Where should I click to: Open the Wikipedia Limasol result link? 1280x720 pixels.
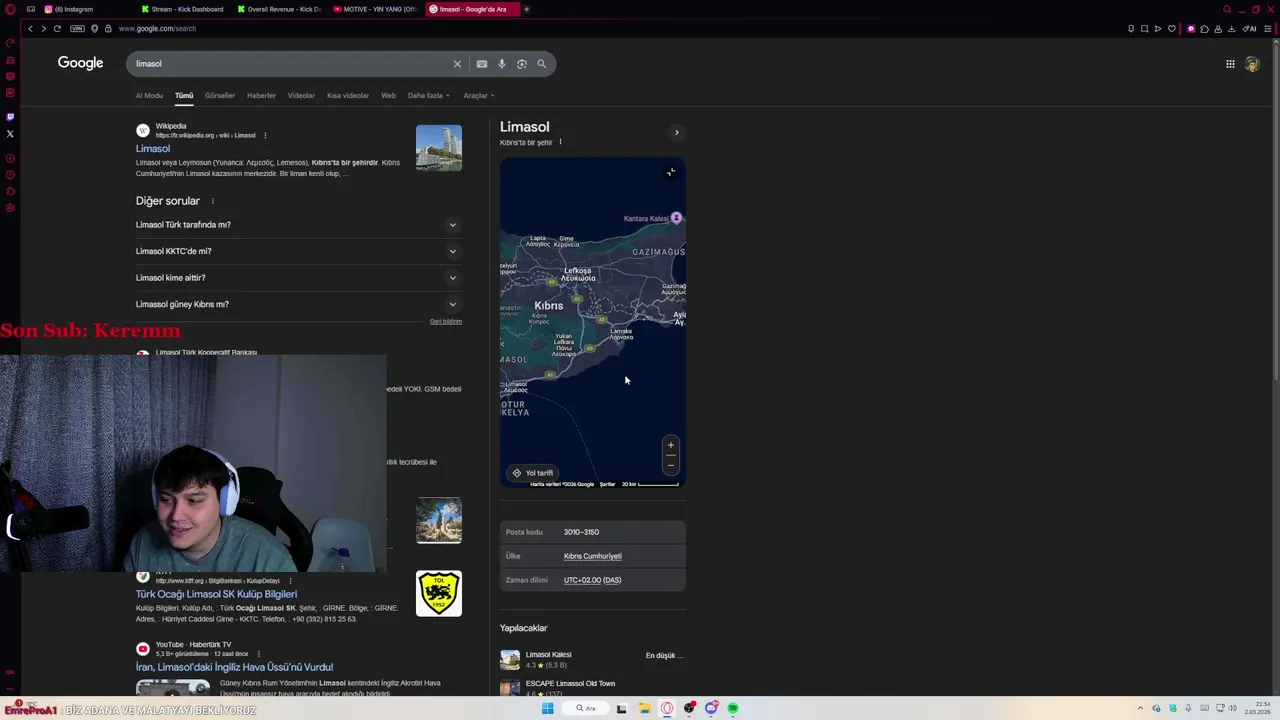(x=153, y=149)
